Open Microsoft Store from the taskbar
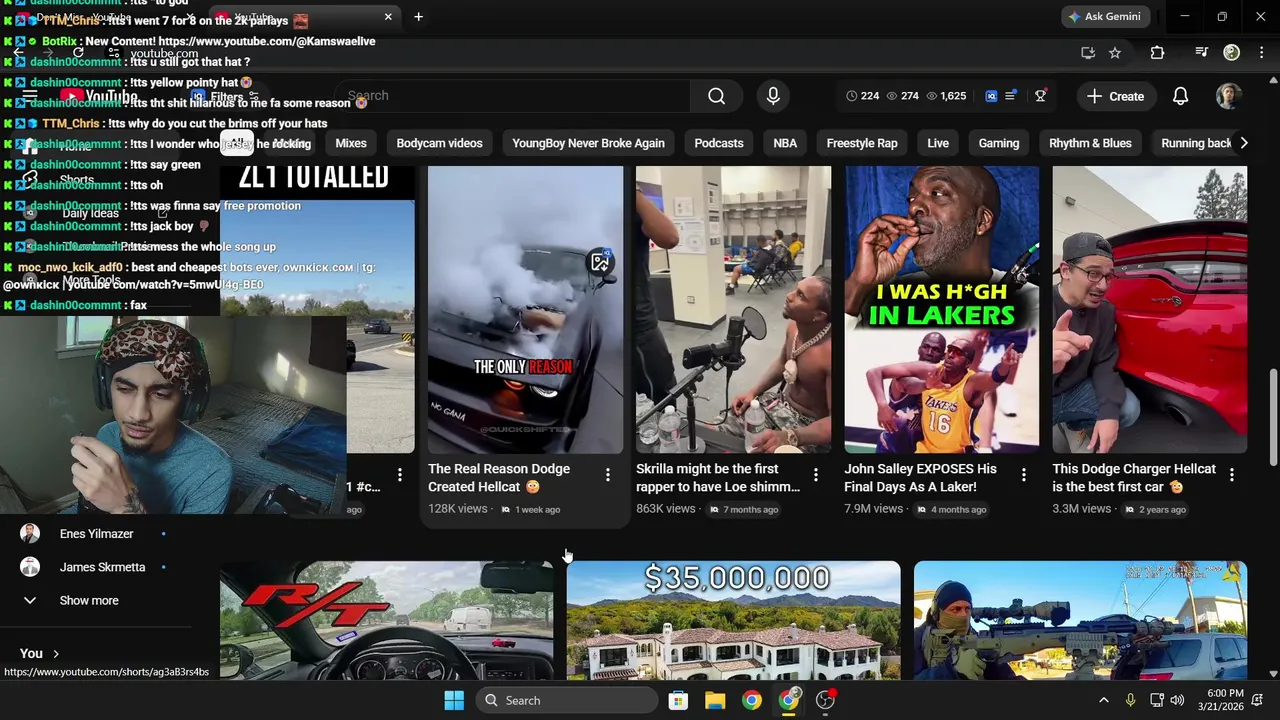 [678, 700]
